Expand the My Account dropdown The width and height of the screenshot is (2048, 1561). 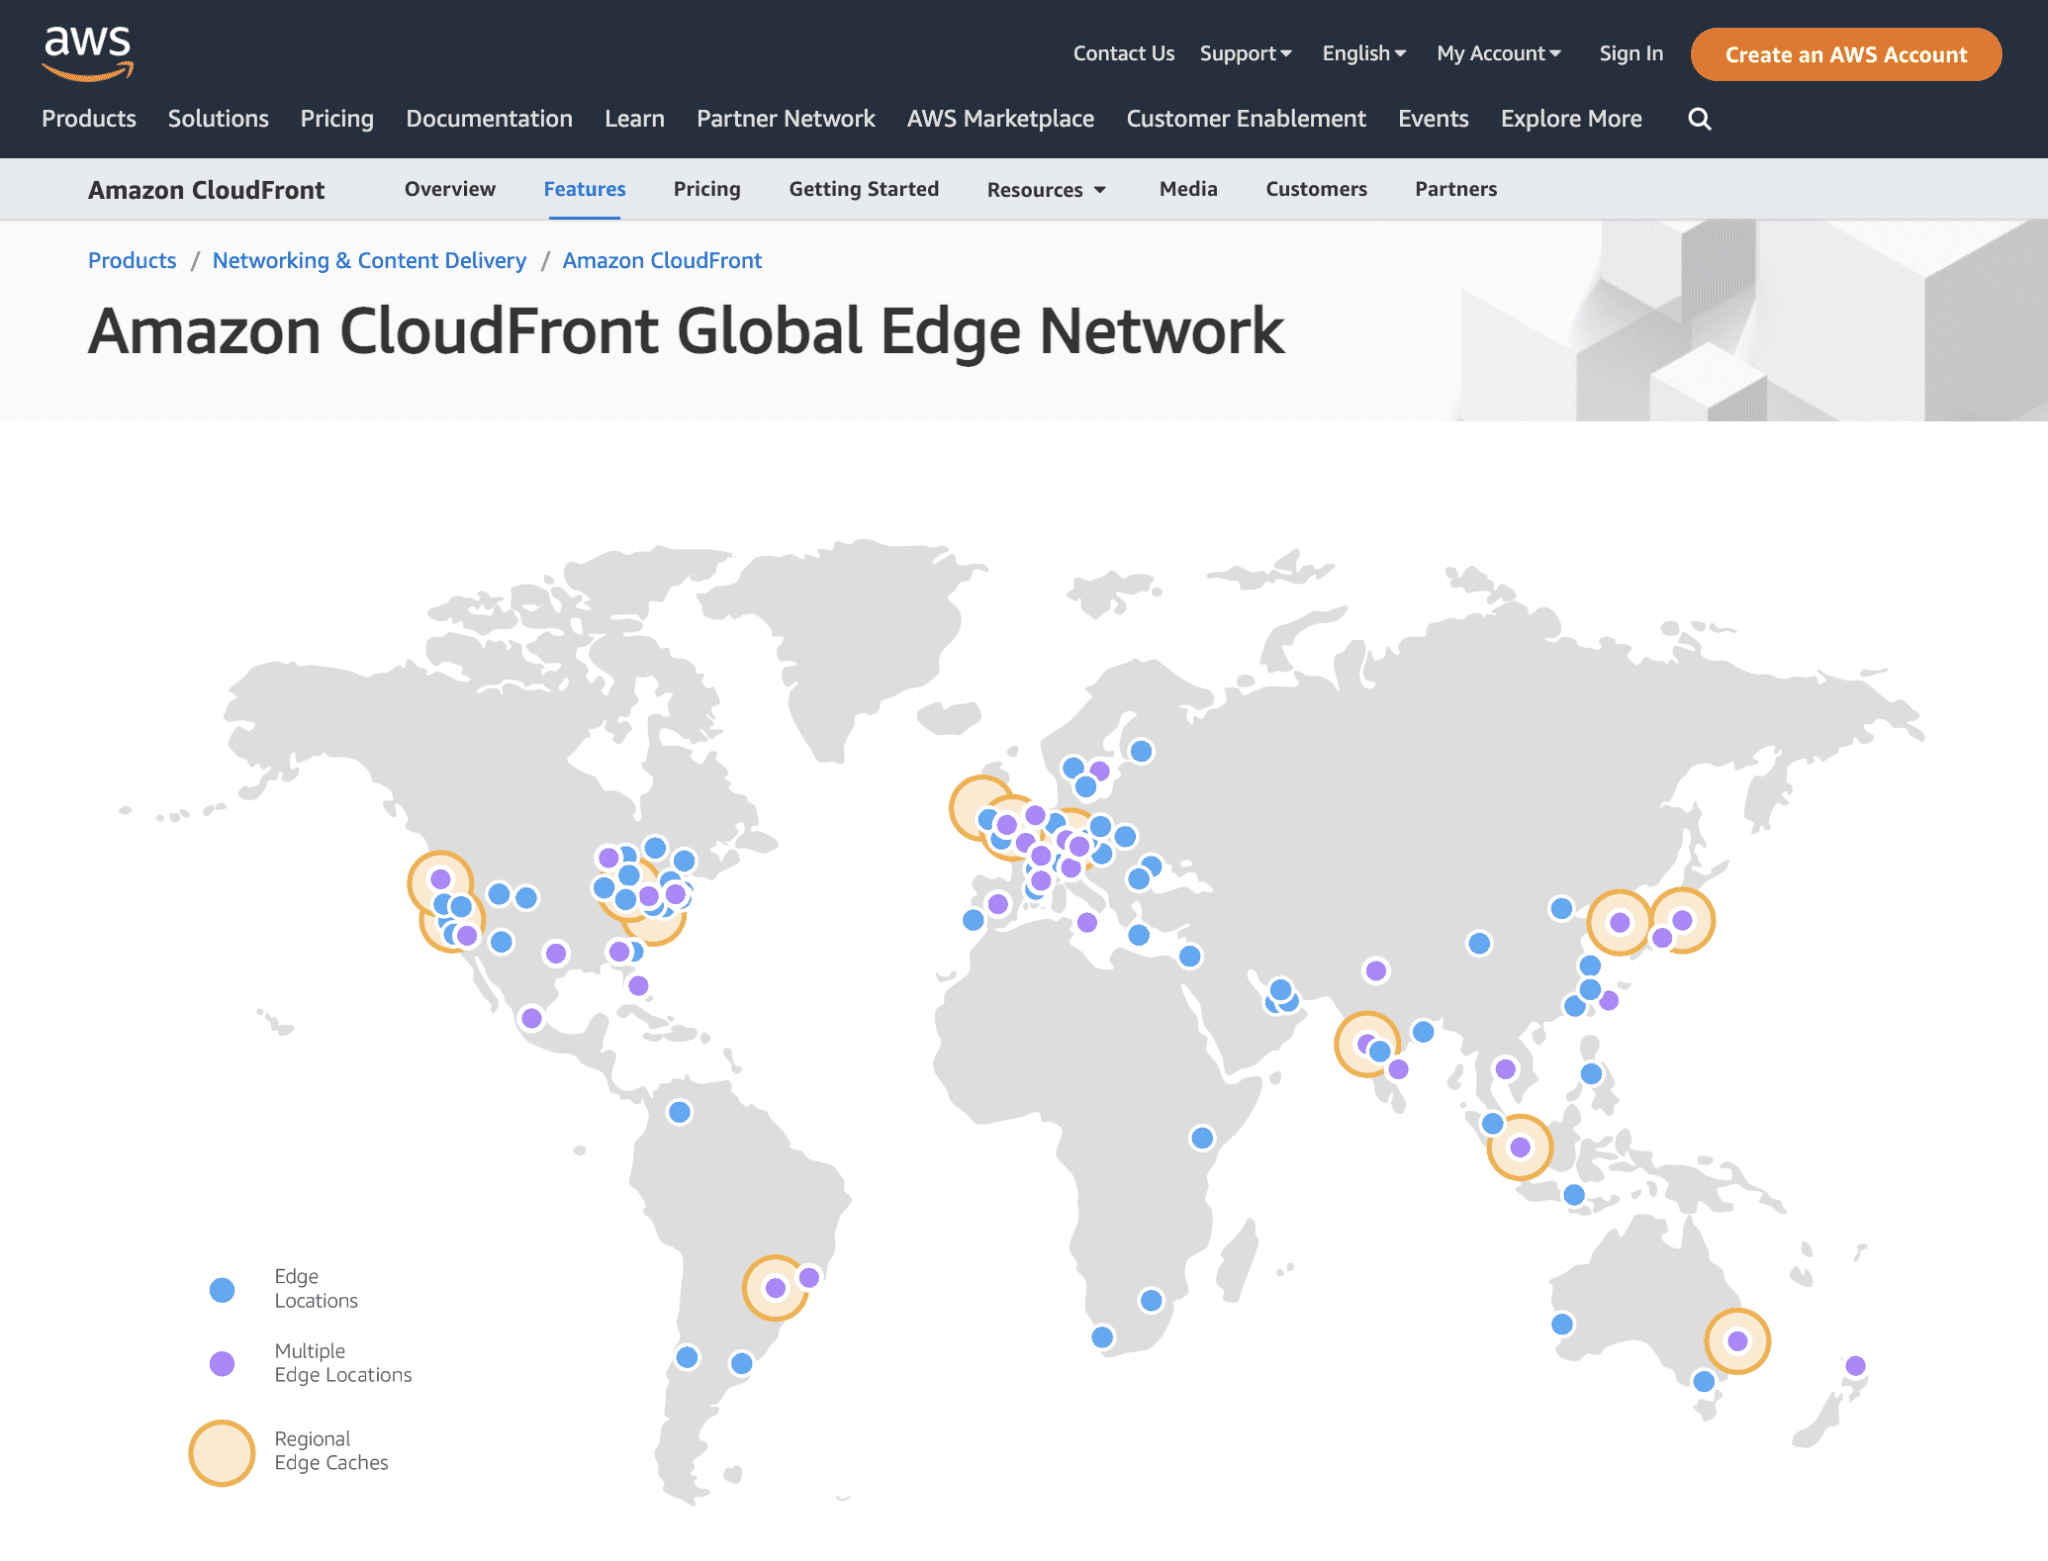coord(1498,53)
